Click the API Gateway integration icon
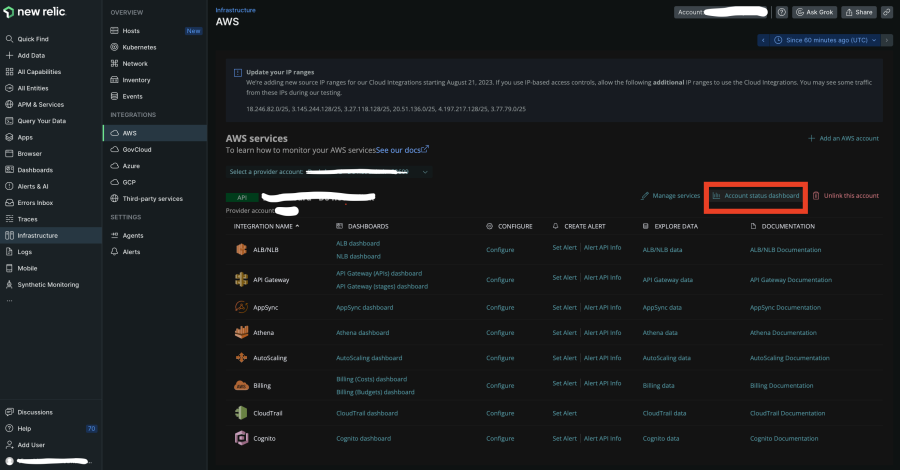Image resolution: width=900 pixels, height=470 pixels. [241, 279]
